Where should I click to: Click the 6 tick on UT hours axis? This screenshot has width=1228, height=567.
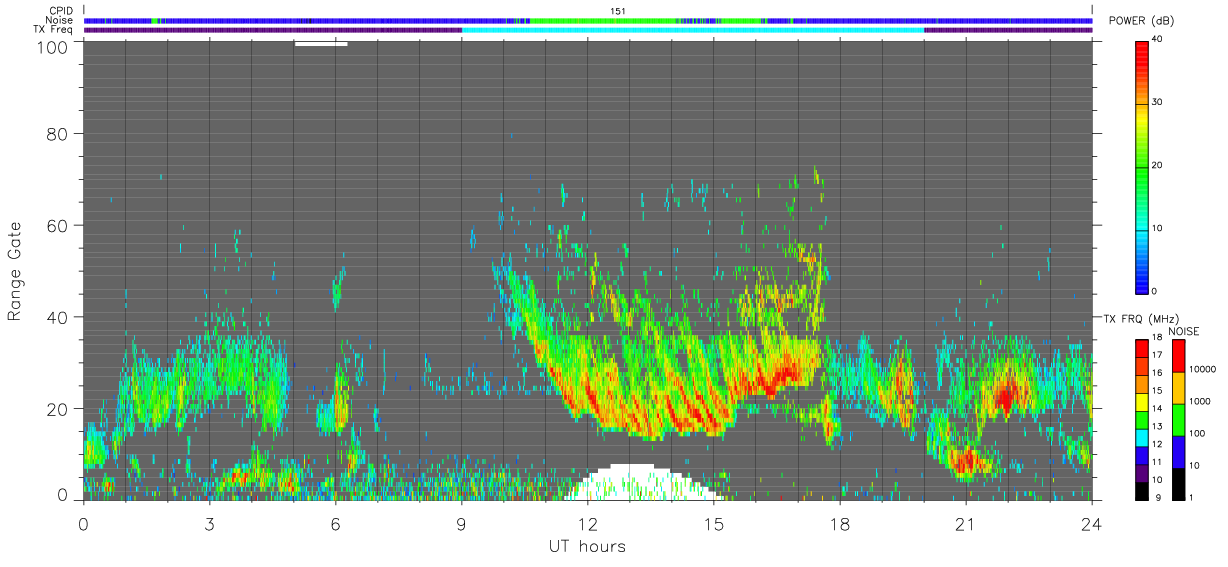(x=335, y=525)
